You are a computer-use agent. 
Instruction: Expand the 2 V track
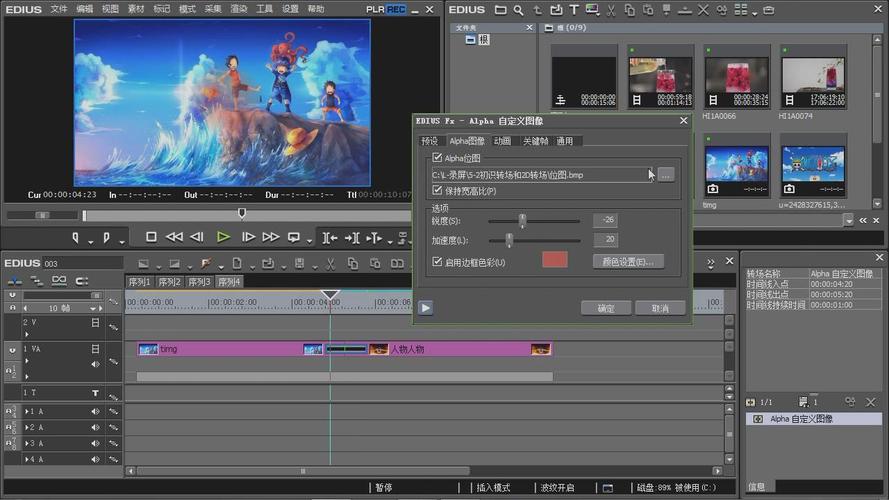coord(27,334)
